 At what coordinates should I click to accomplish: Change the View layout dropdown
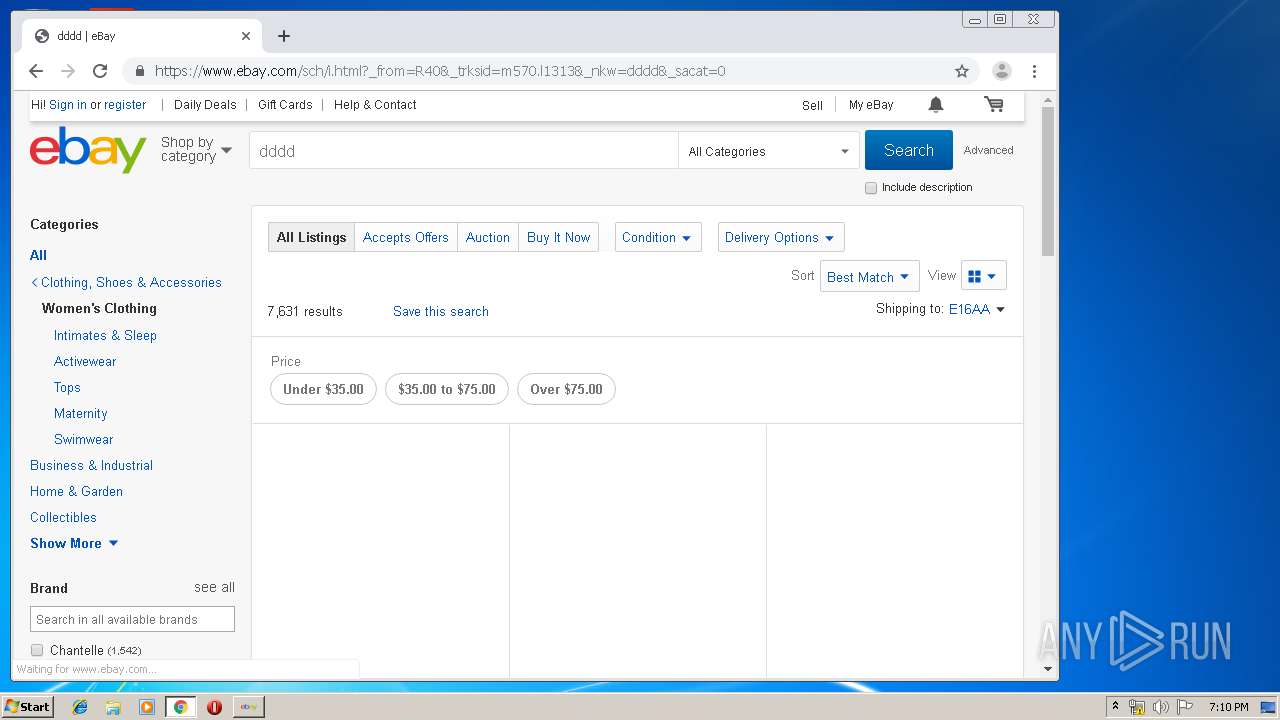pos(983,276)
